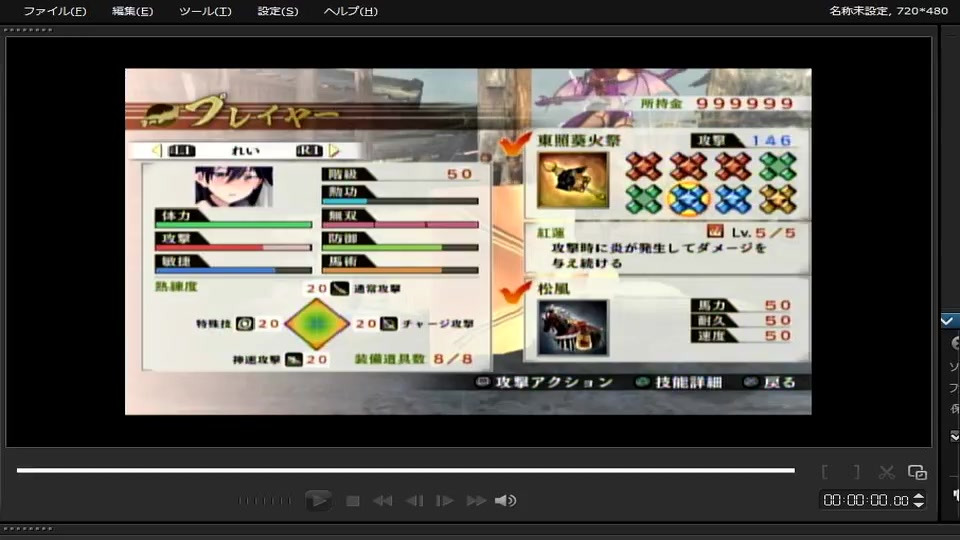This screenshot has height=540, width=960.
Task: Open the 編集(E) menu
Action: (132, 11)
